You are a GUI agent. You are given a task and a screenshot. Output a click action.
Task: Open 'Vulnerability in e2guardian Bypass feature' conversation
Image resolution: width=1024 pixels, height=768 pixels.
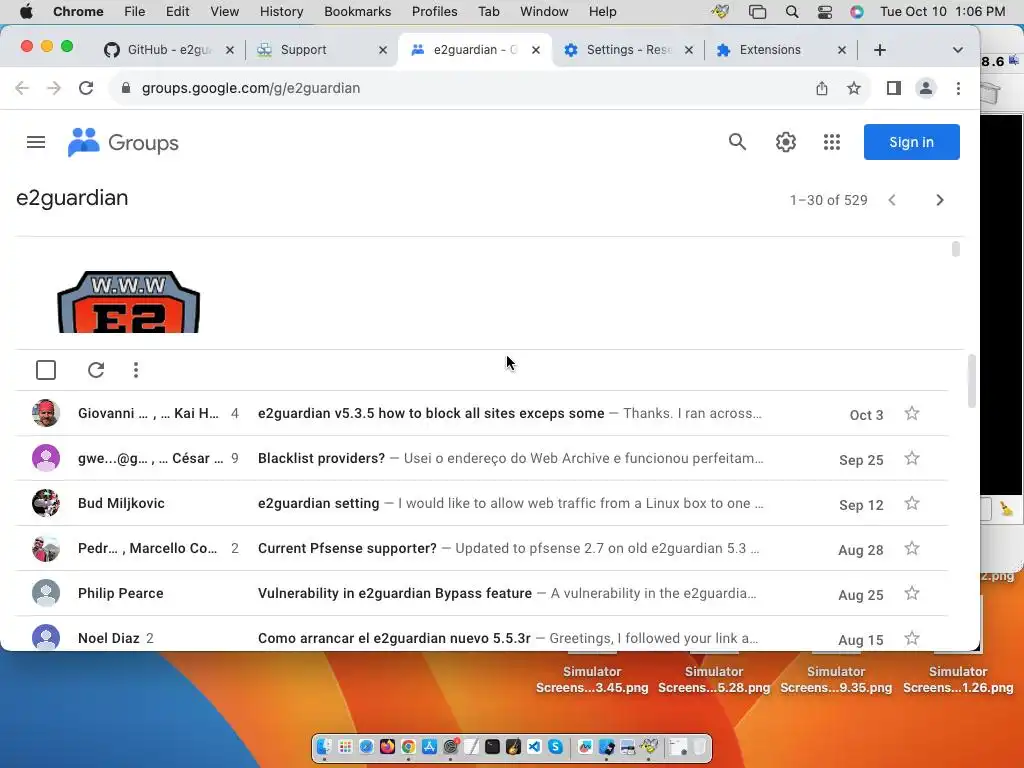394,593
